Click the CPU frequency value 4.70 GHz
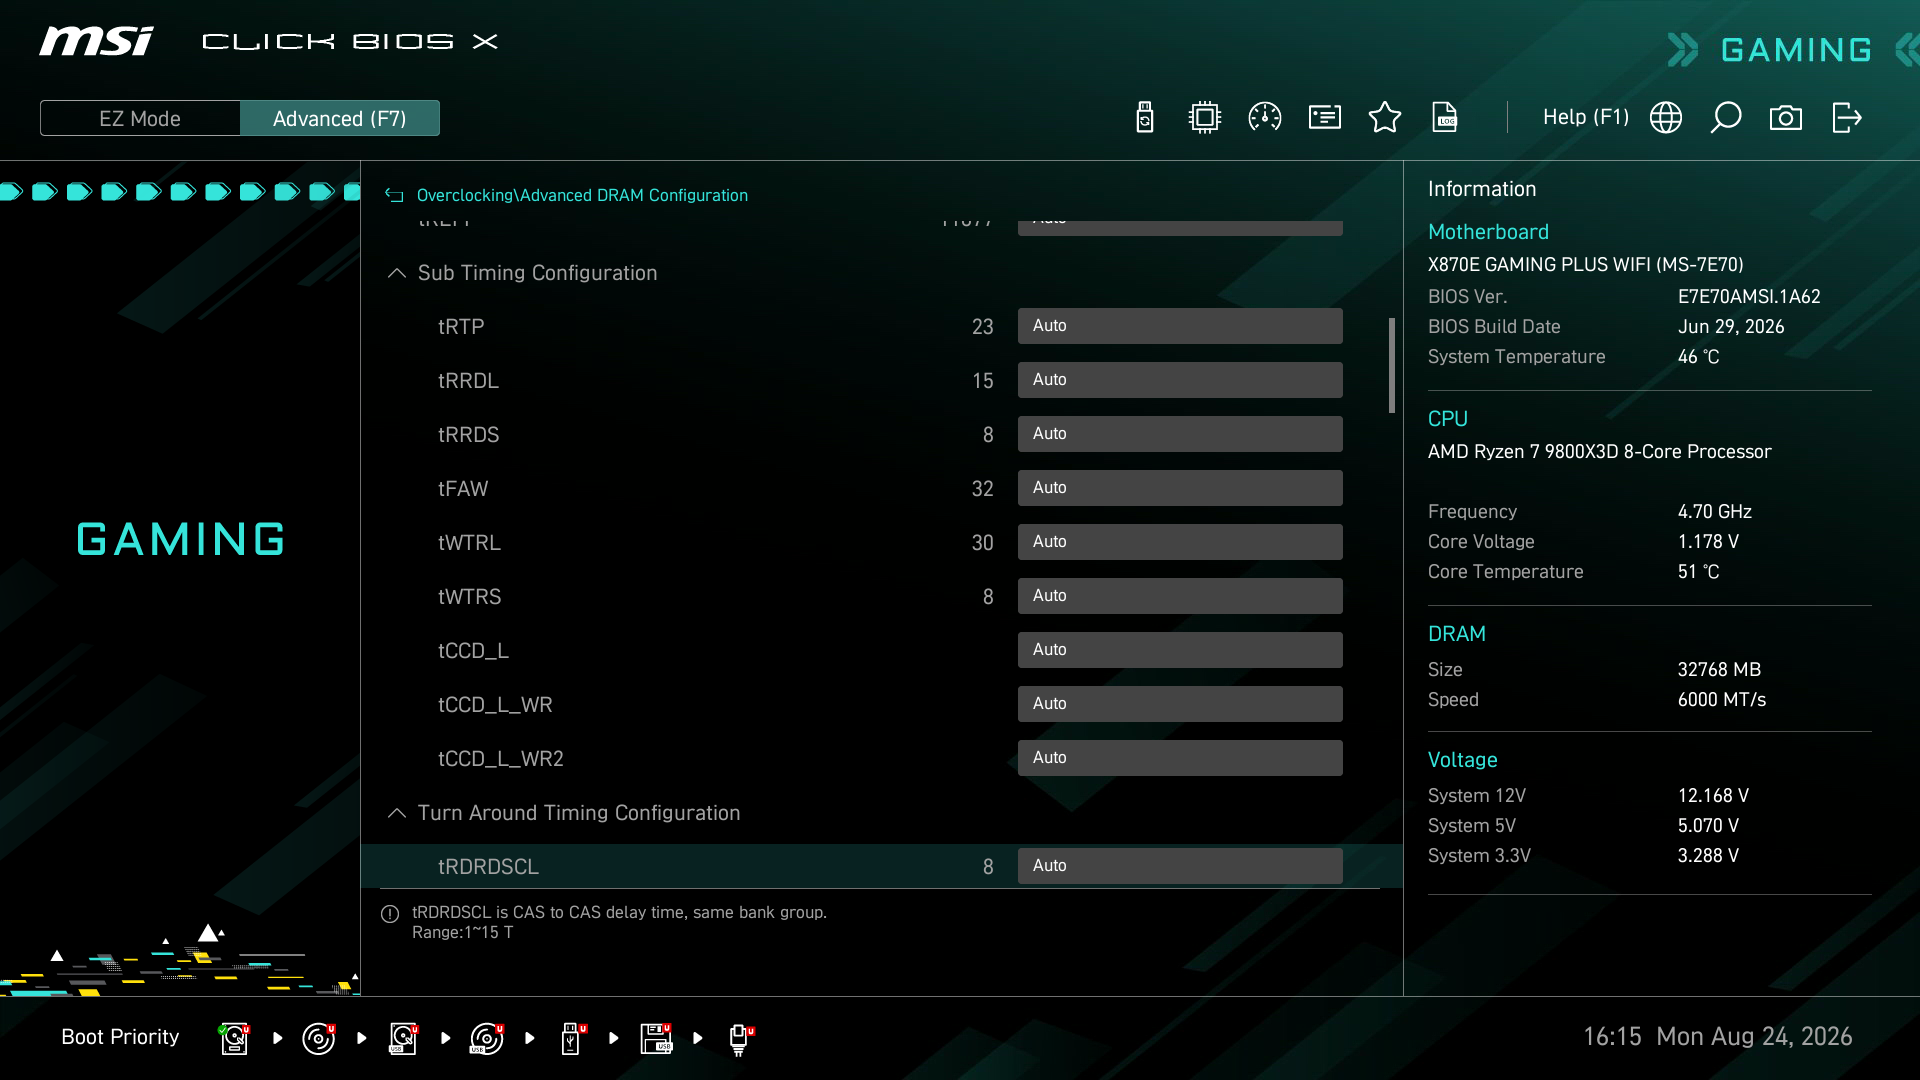 click(x=1715, y=512)
